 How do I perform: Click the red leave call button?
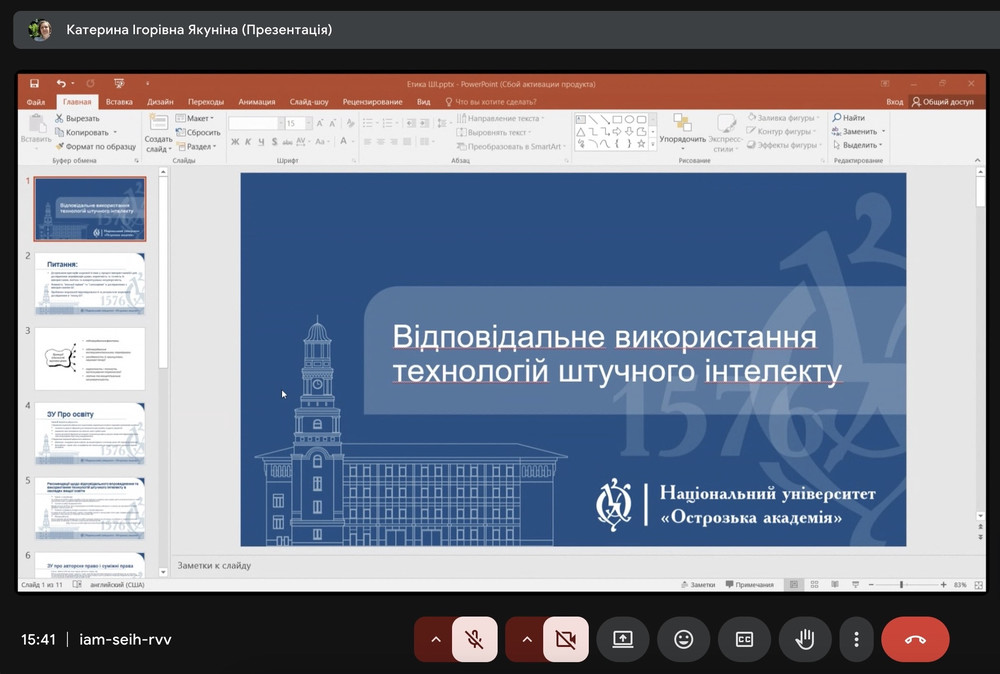point(915,639)
